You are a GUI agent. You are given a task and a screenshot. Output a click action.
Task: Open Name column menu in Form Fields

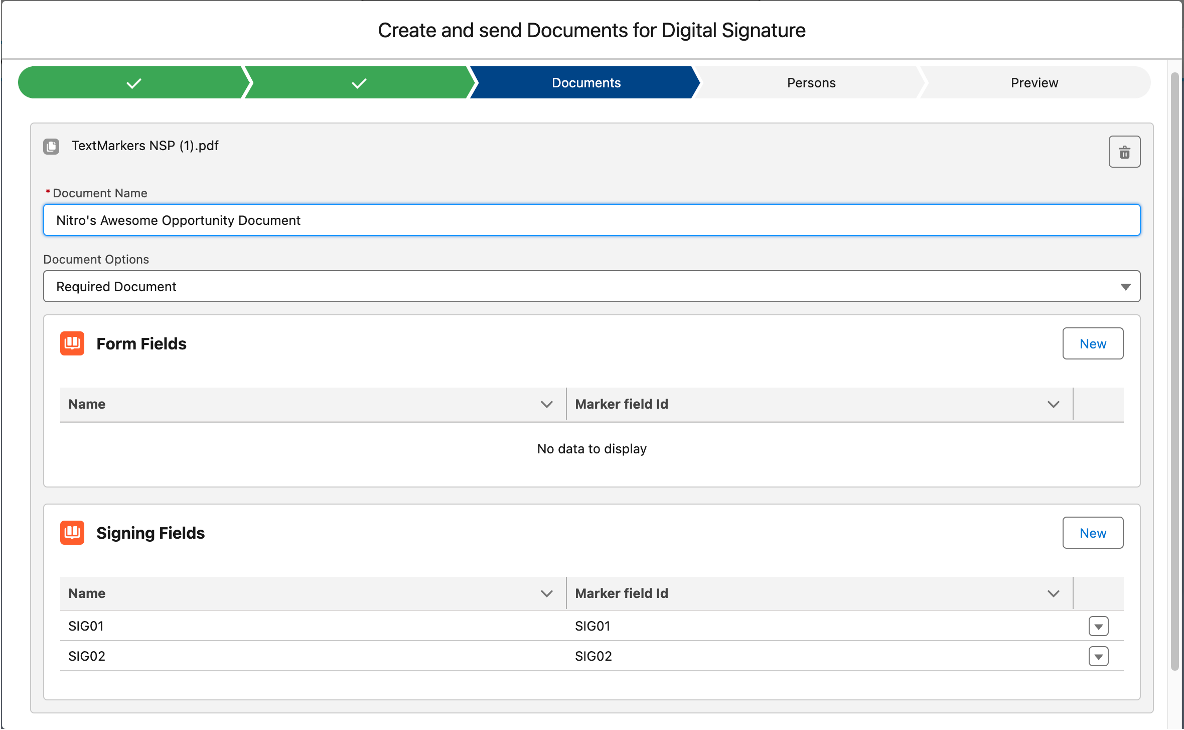[546, 405]
